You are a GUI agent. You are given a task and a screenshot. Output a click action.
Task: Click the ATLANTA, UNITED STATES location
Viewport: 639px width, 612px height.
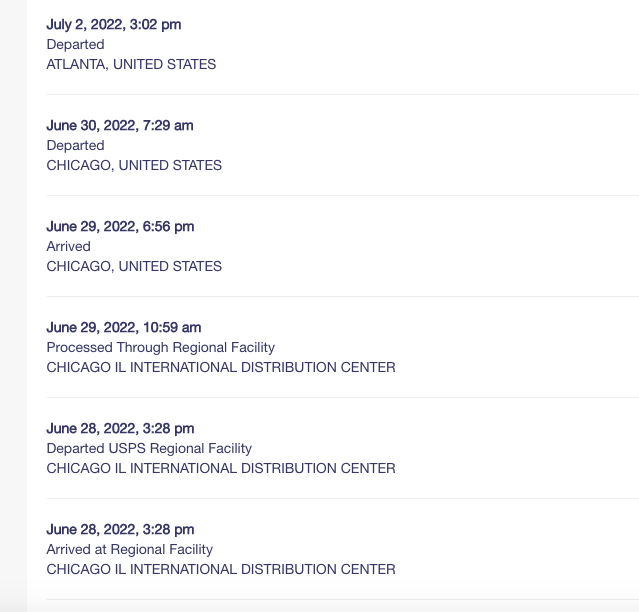pos(131,64)
